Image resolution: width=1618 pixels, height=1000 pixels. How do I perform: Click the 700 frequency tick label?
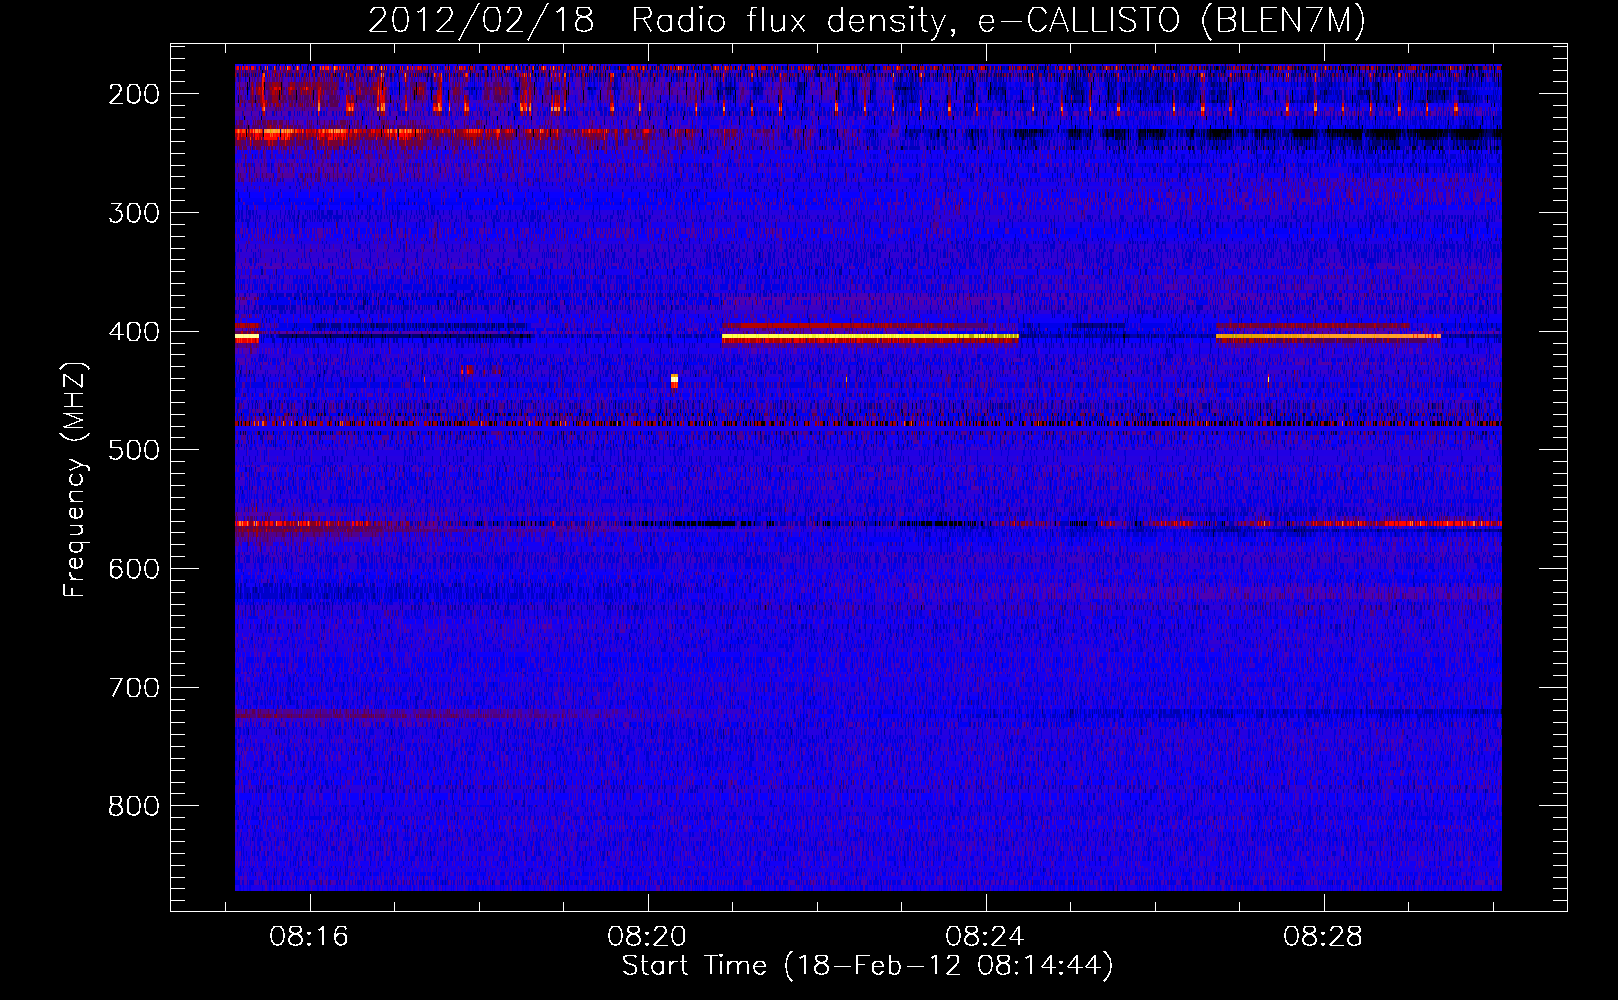click(134, 688)
